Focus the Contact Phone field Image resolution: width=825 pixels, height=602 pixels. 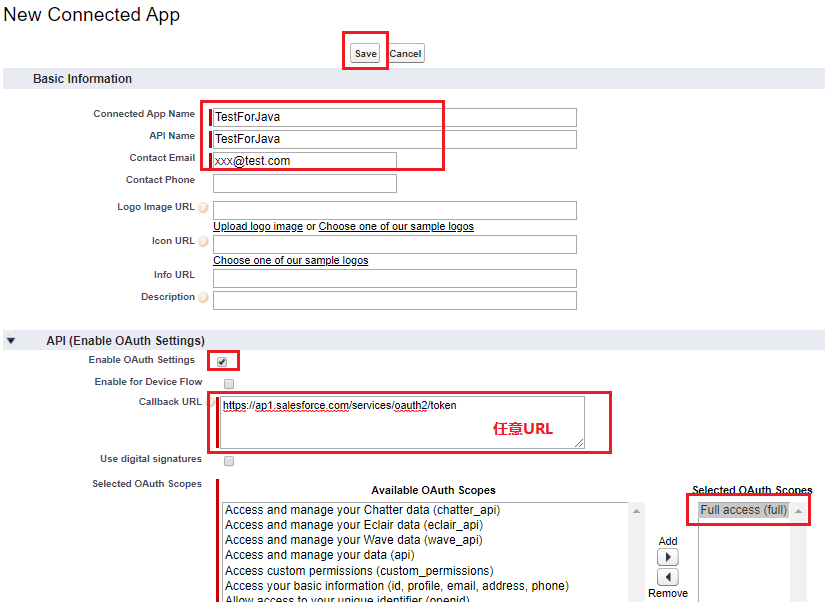point(305,184)
